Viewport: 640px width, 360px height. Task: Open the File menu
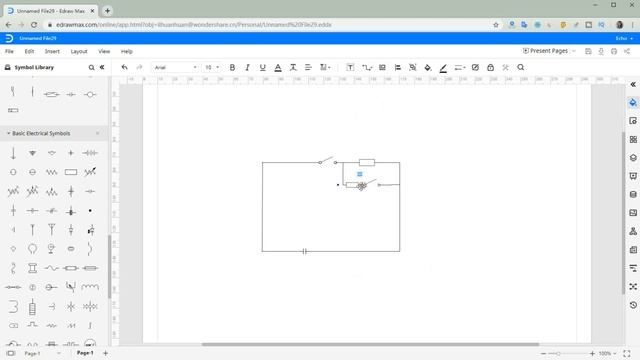9,51
